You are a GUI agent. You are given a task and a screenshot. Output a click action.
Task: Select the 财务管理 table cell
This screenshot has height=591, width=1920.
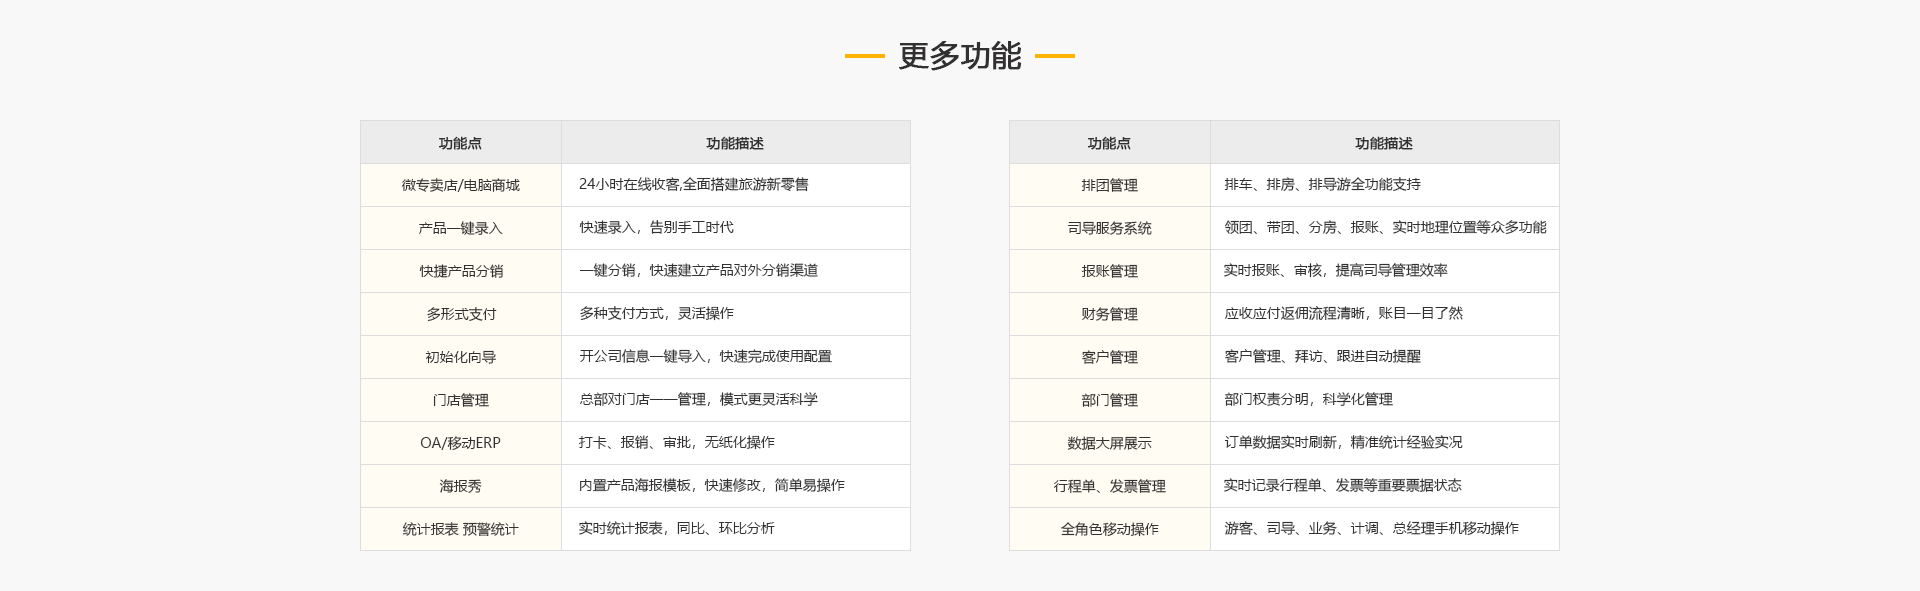pos(1109,314)
